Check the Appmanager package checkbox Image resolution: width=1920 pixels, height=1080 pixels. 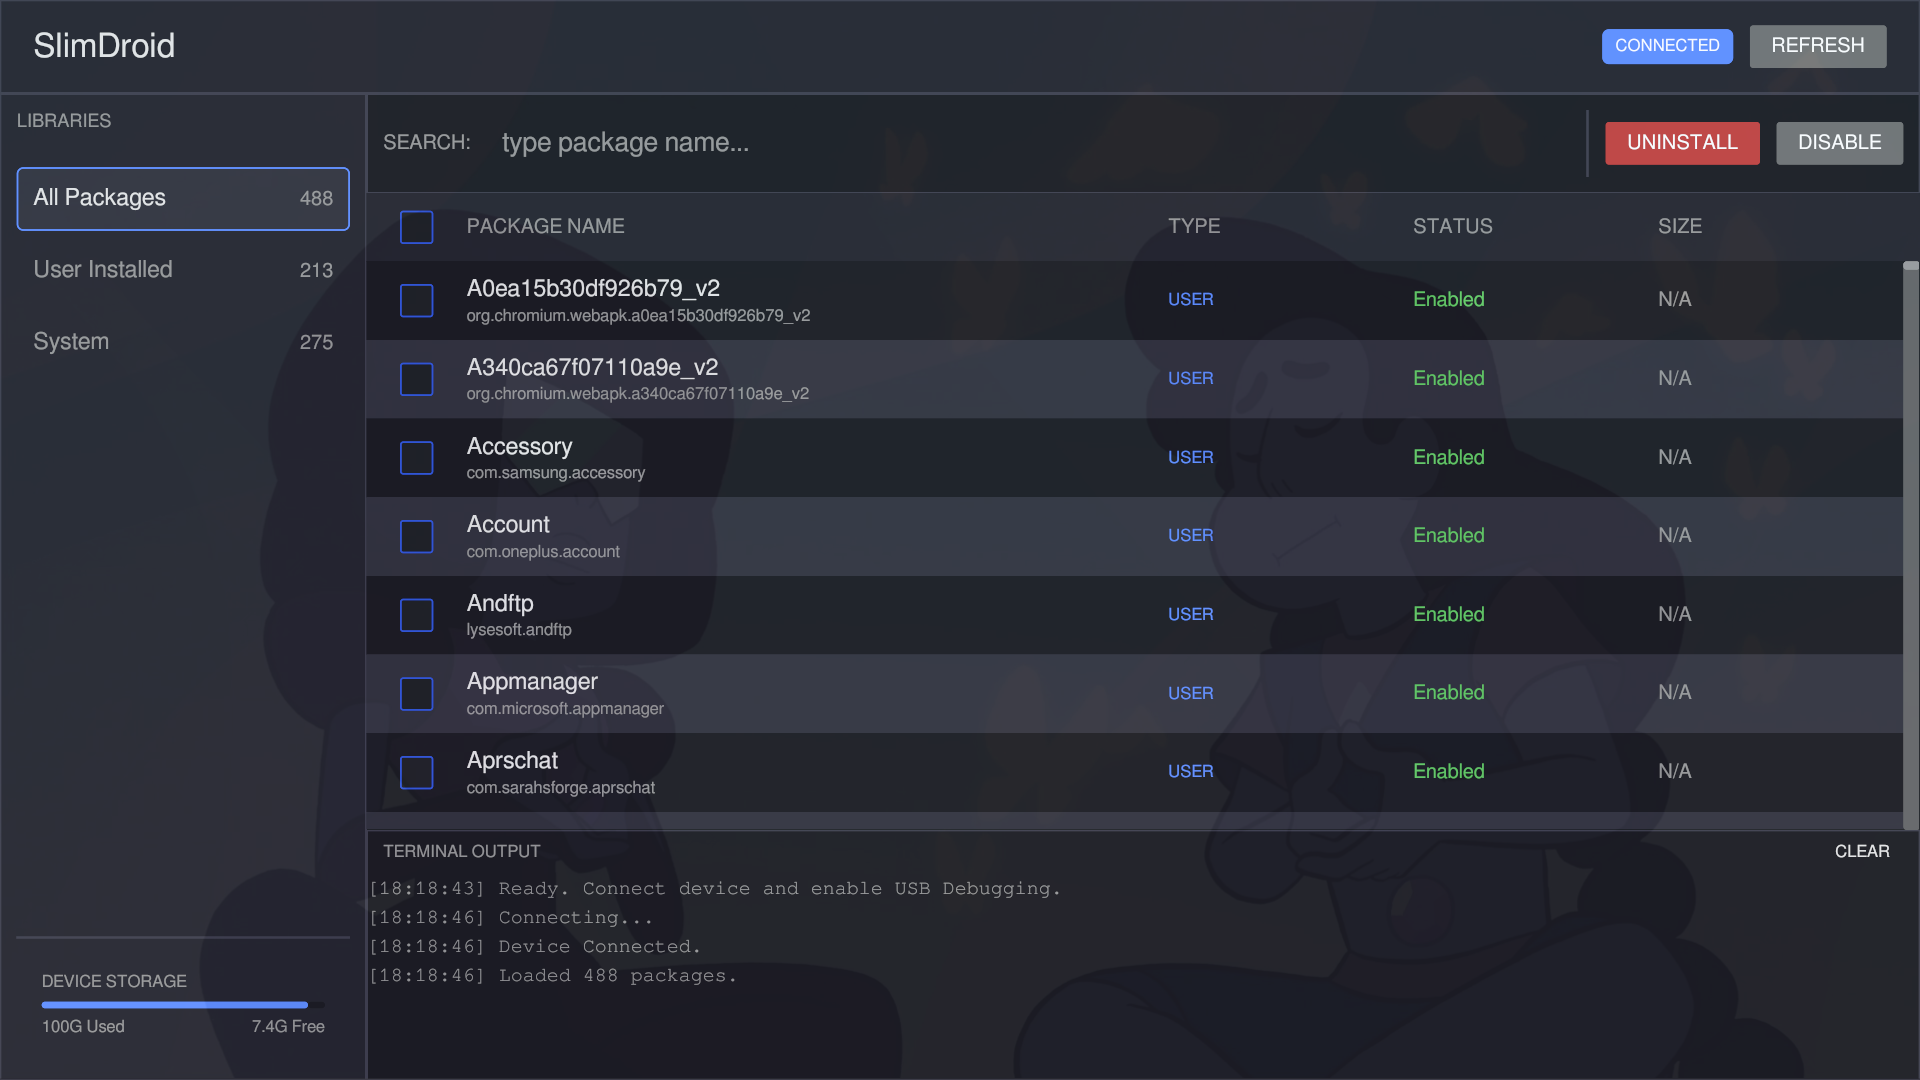pyautogui.click(x=416, y=693)
